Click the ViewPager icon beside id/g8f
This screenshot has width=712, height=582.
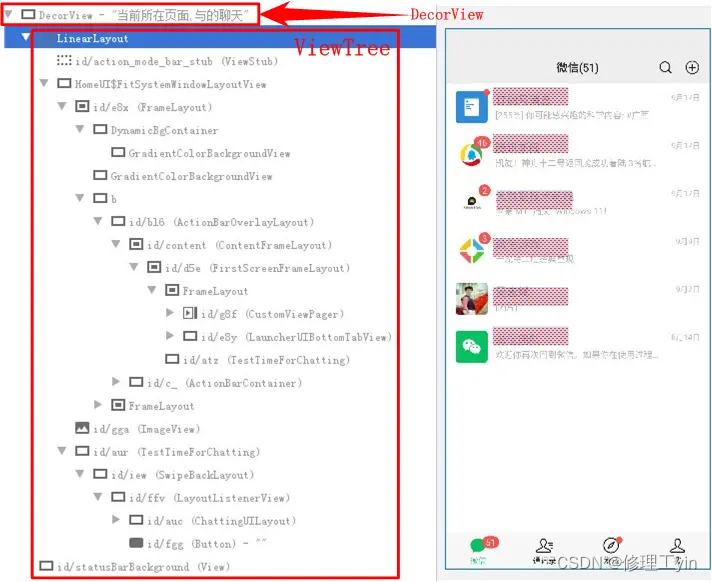pos(190,313)
